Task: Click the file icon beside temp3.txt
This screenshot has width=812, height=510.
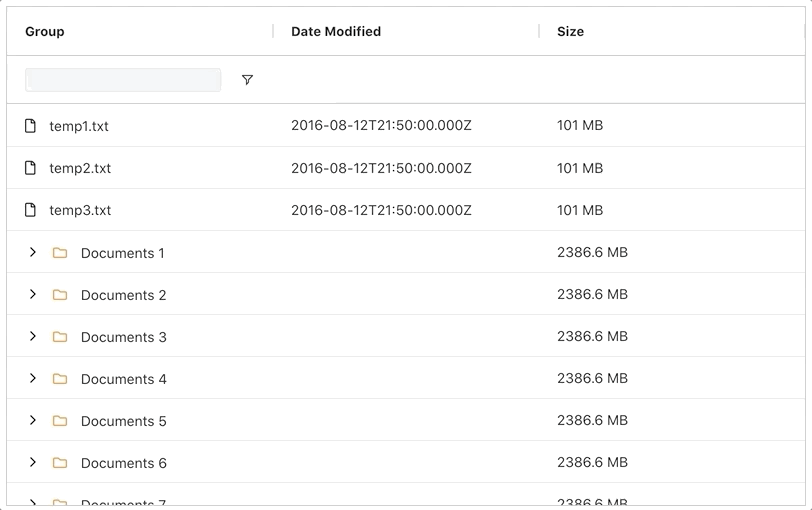Action: point(31,210)
